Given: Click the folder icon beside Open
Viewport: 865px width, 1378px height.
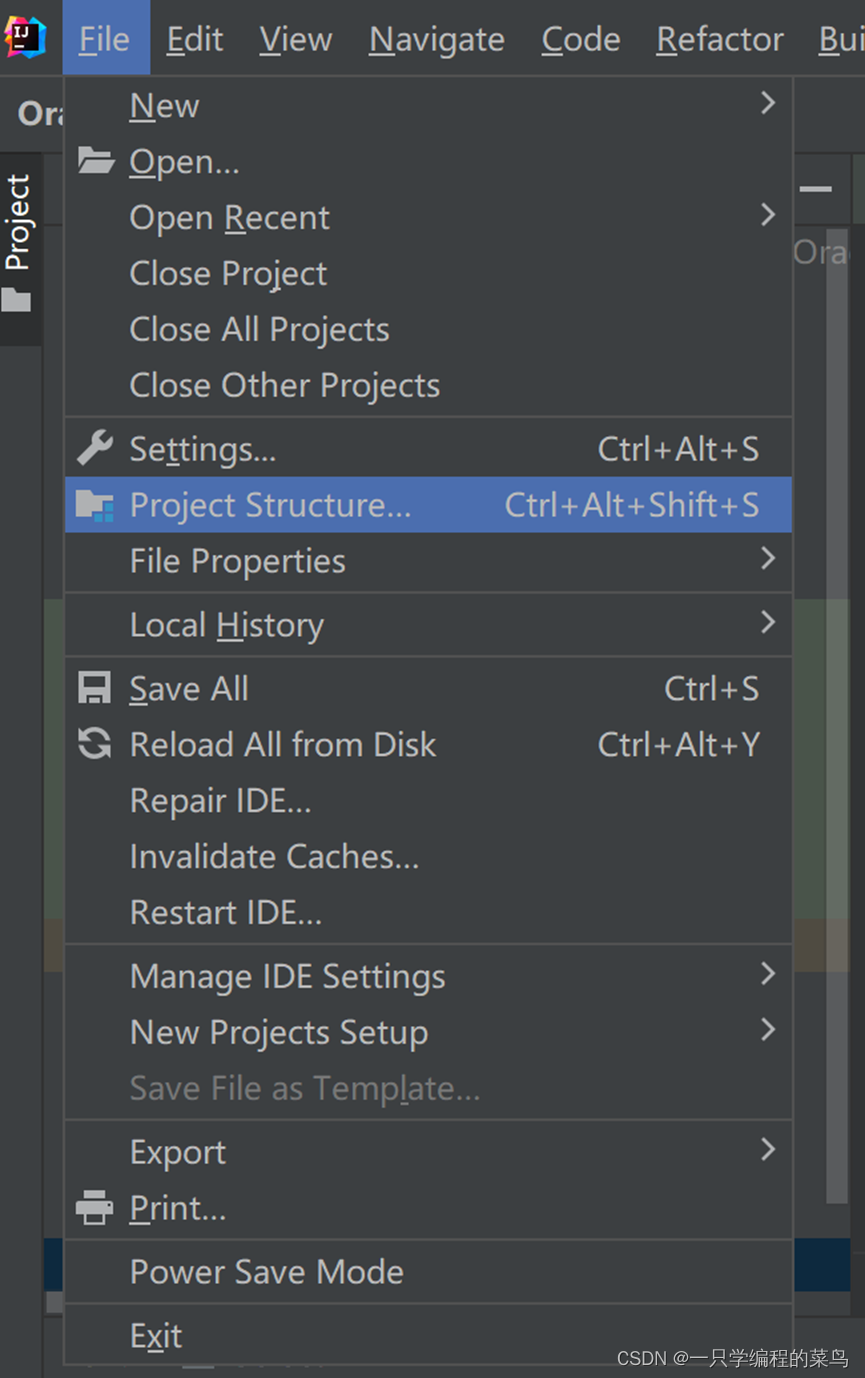Looking at the screenshot, I should (96, 161).
